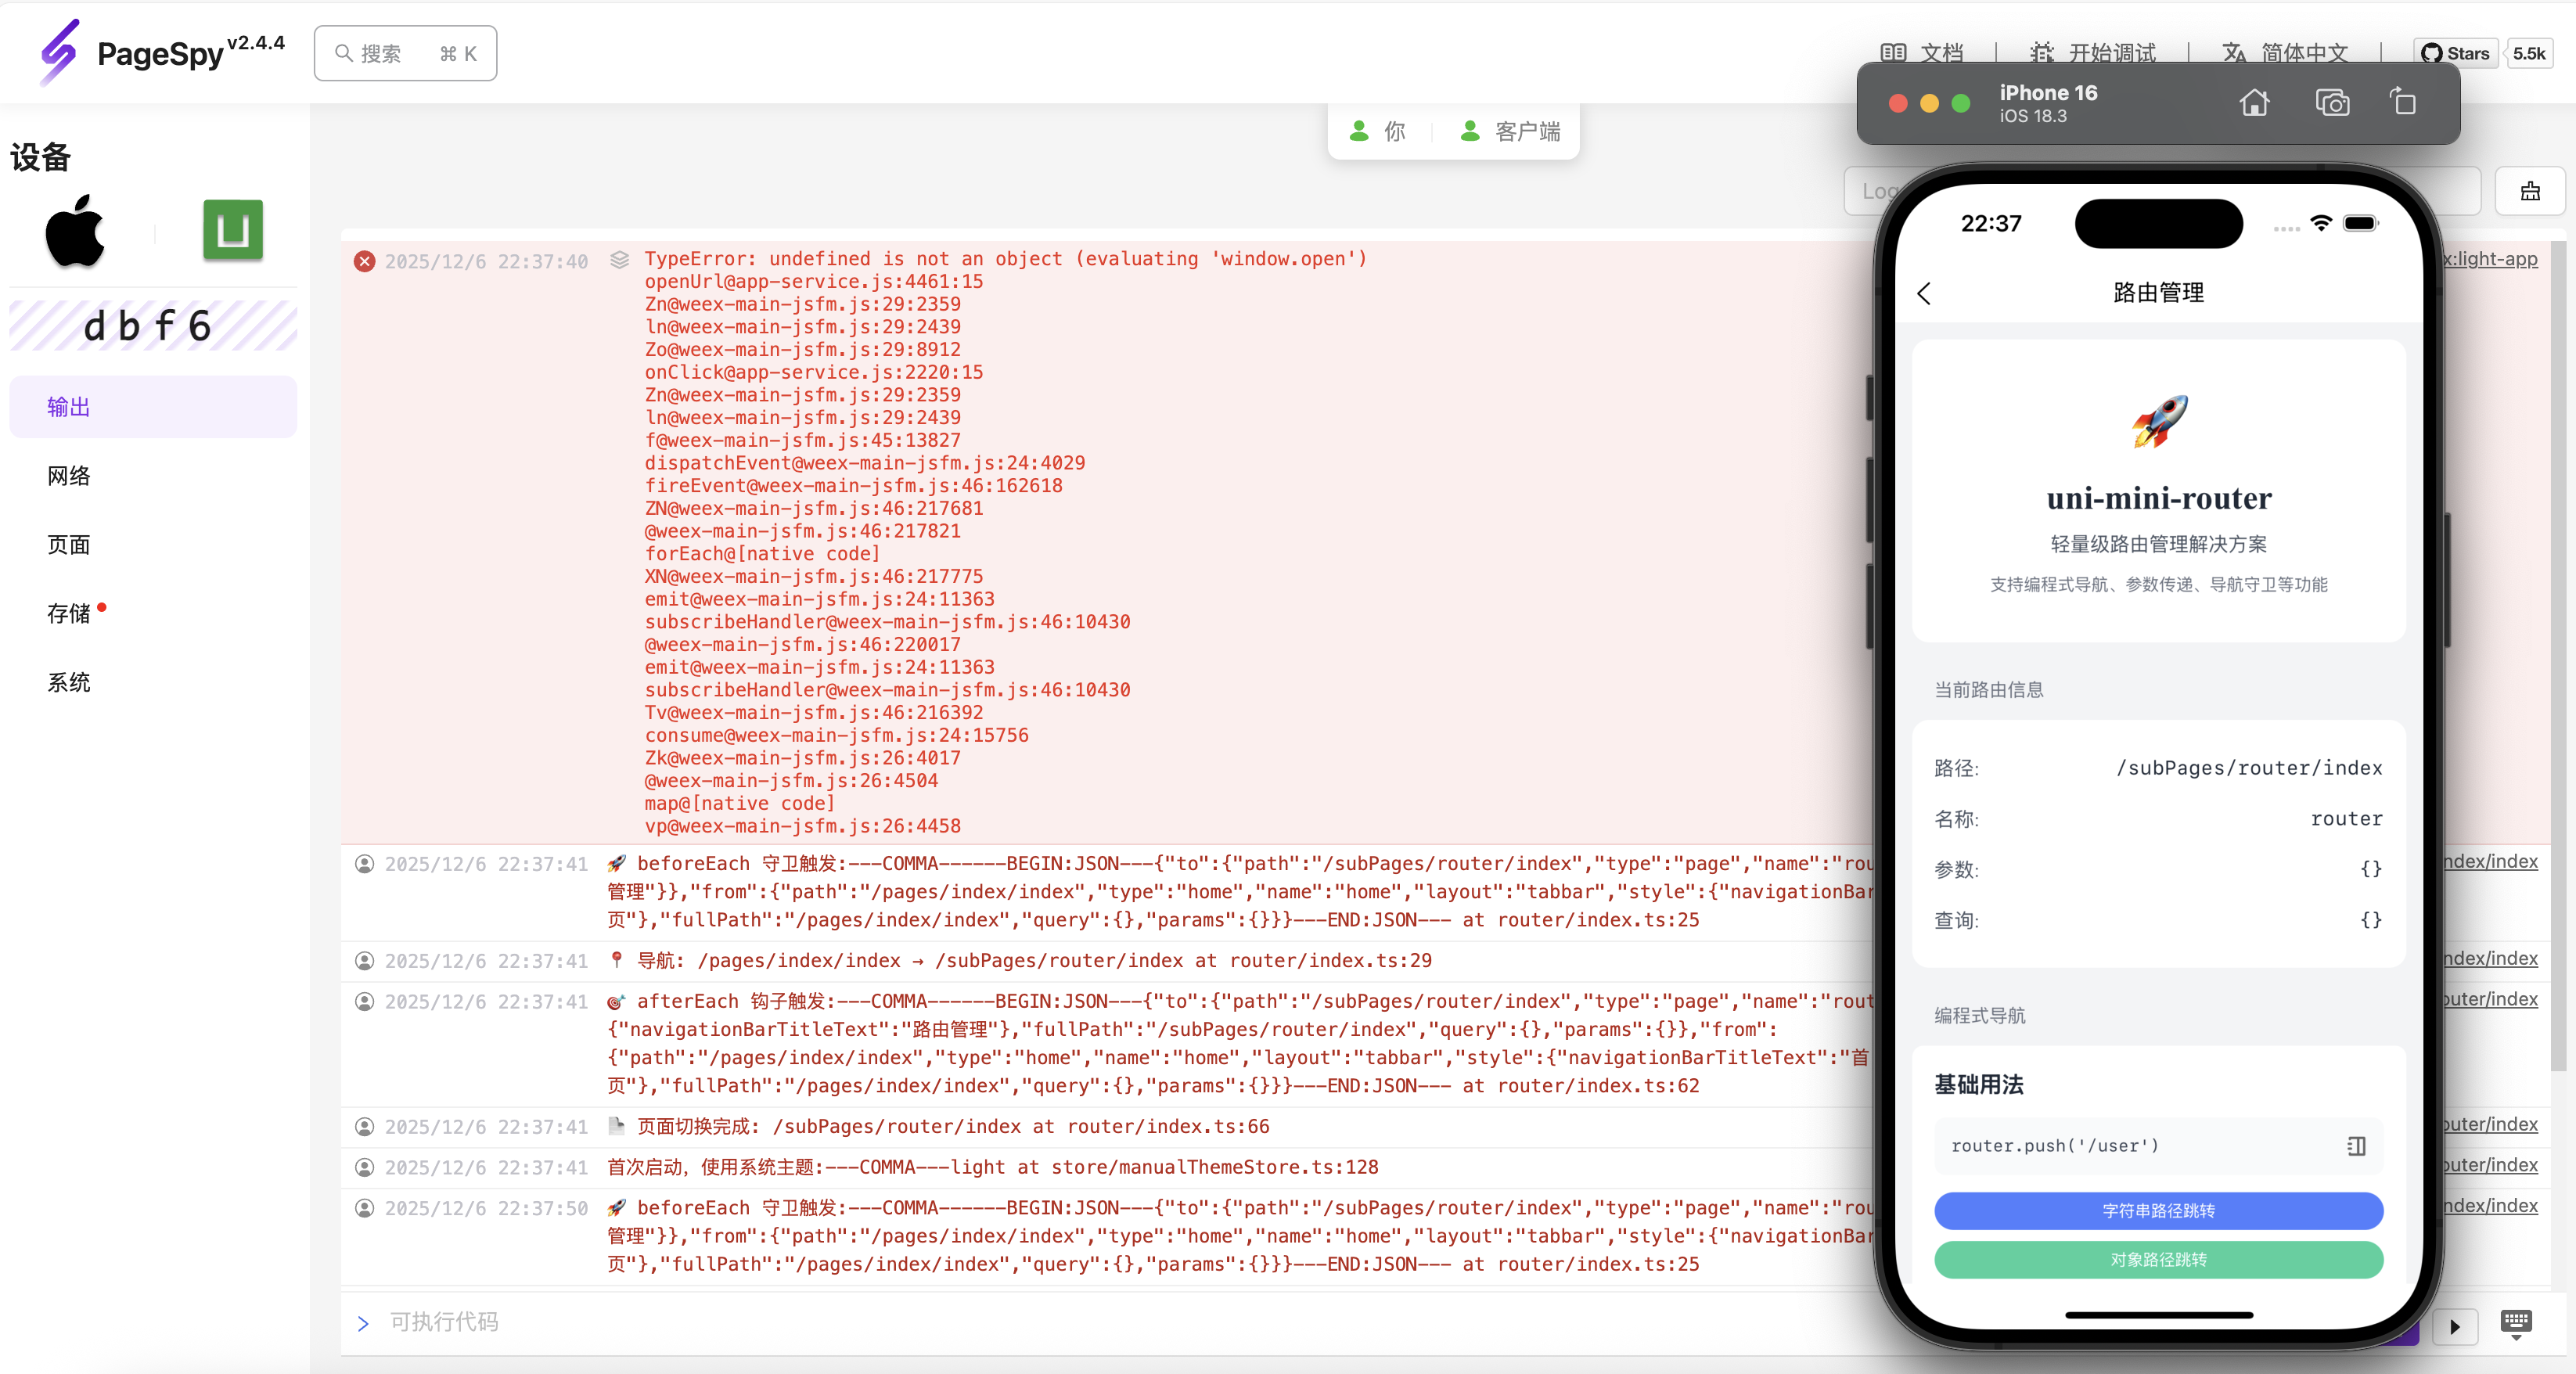Select the 系统 sidebar item
The width and height of the screenshot is (2576, 1374).
(69, 682)
